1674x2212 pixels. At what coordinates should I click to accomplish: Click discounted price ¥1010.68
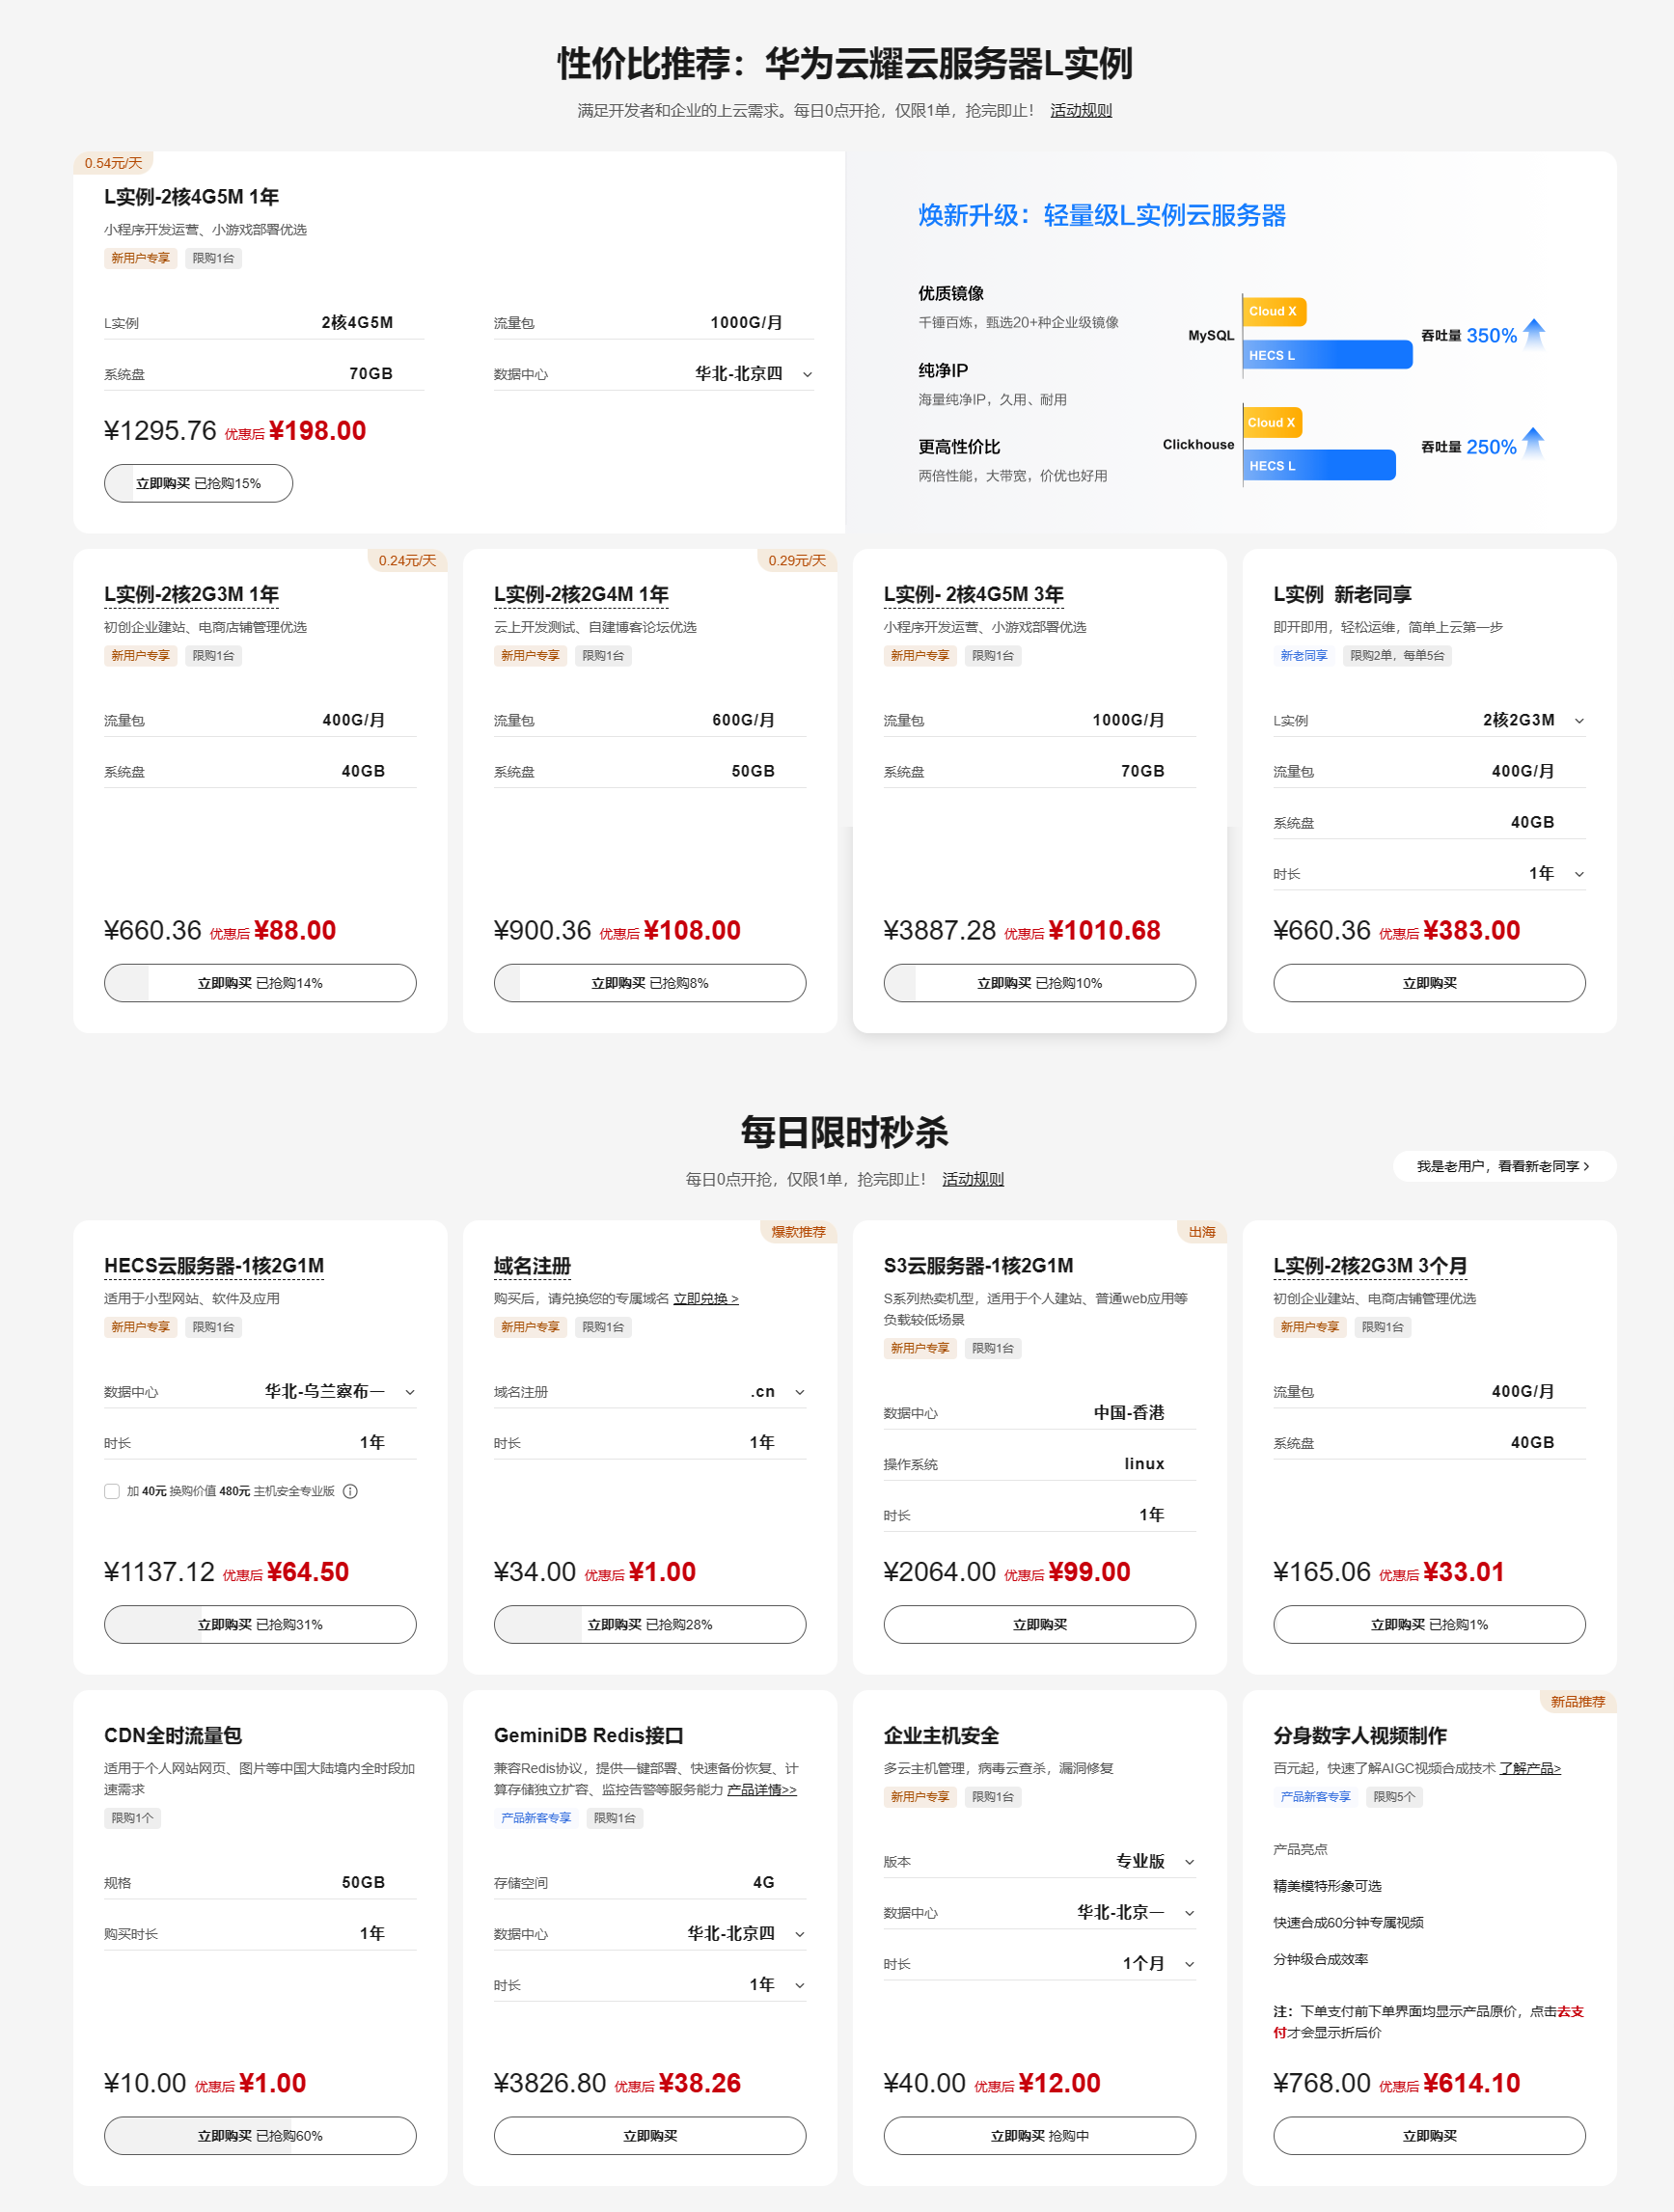tap(1105, 930)
